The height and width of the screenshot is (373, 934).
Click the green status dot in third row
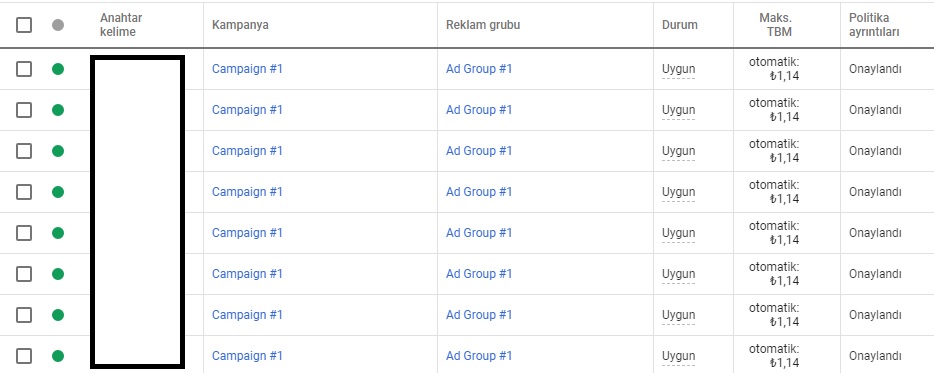tap(58, 151)
